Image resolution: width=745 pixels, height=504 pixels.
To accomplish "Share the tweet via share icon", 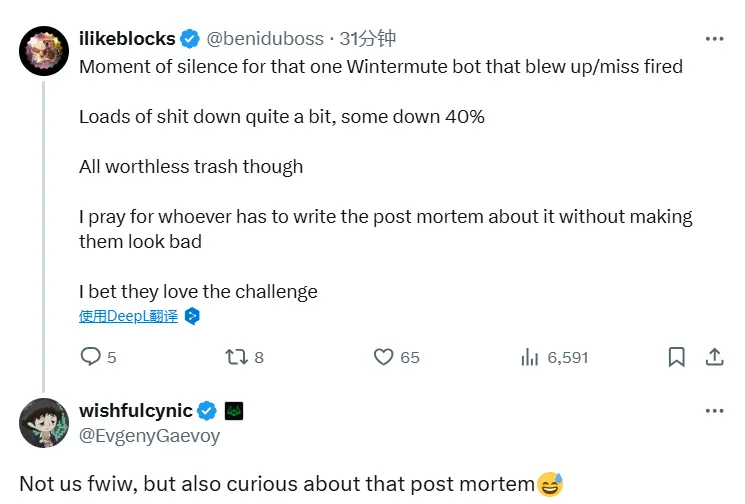I will [715, 357].
